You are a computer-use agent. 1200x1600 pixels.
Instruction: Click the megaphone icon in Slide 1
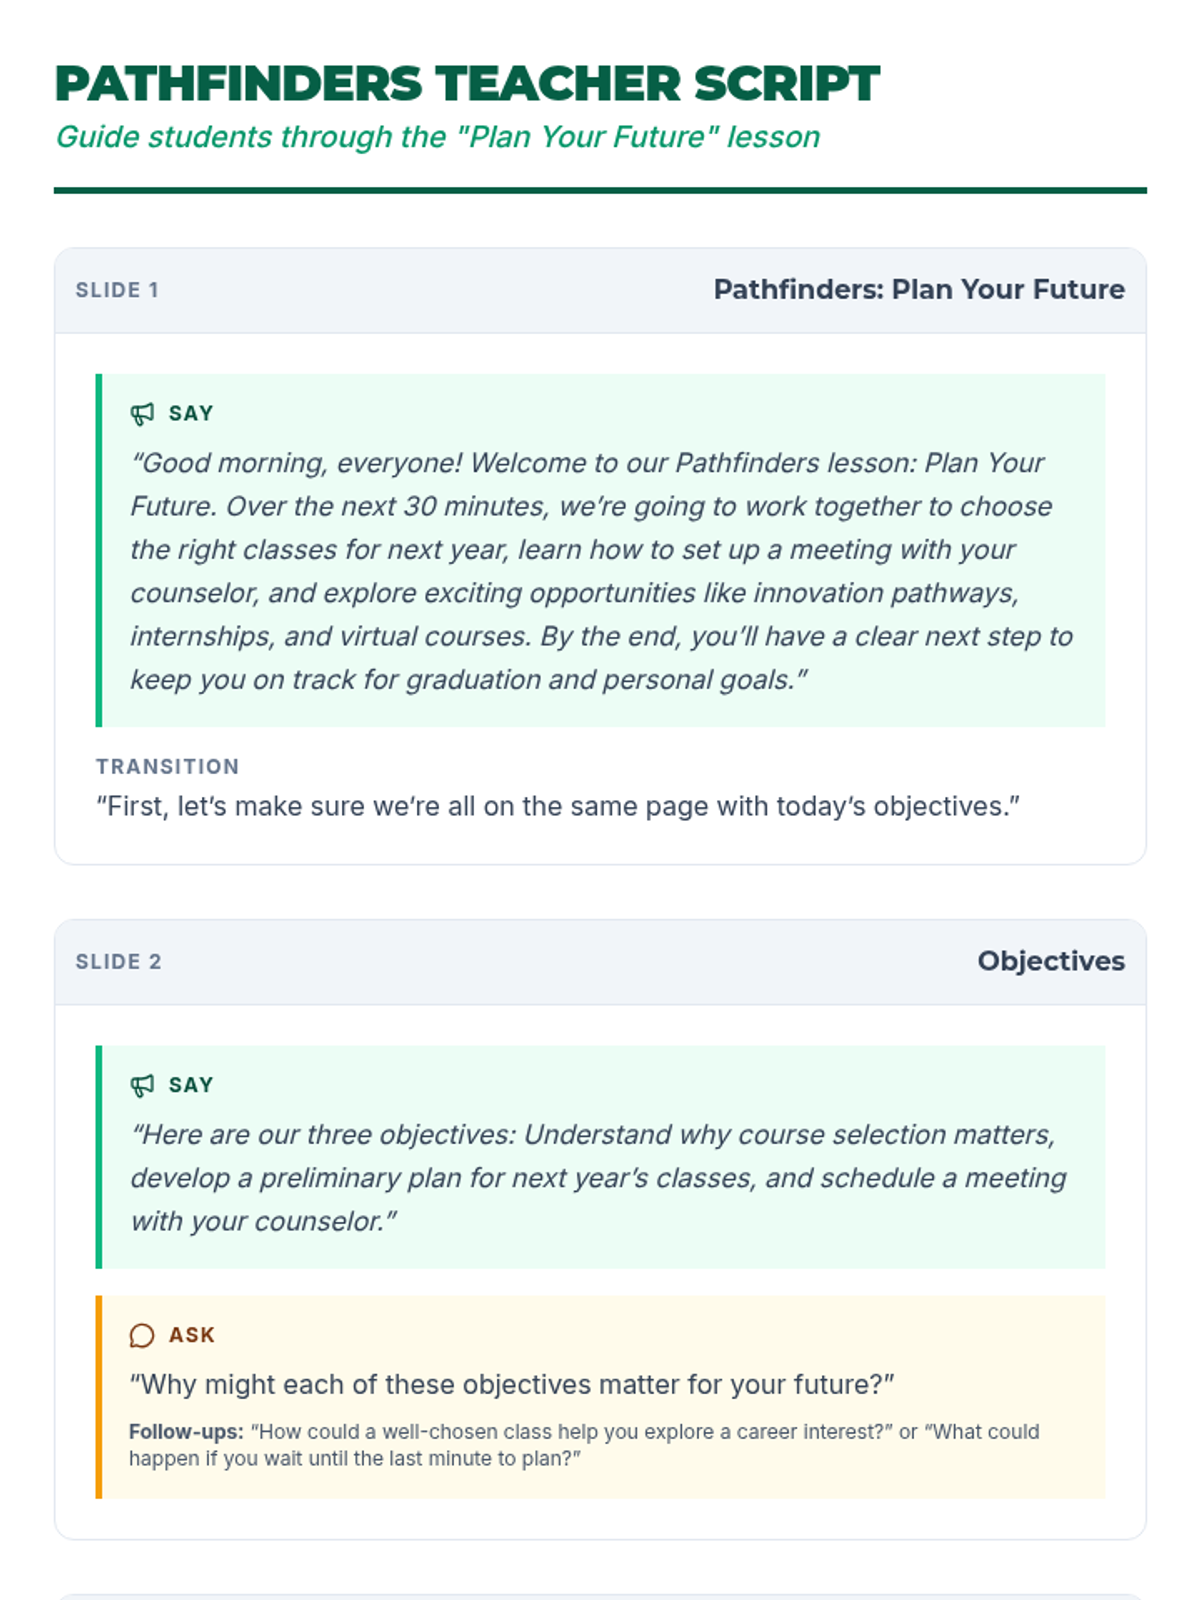click(142, 414)
